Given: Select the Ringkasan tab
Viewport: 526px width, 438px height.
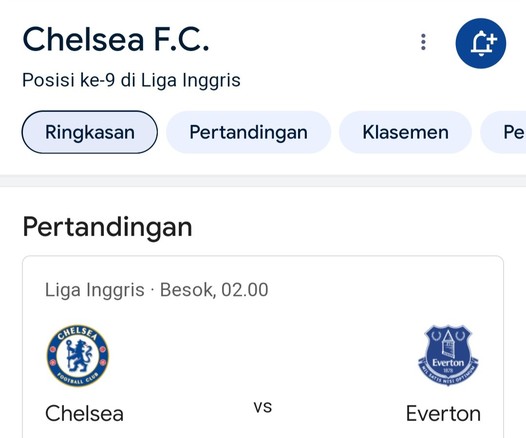Looking at the screenshot, I should coord(90,132).
